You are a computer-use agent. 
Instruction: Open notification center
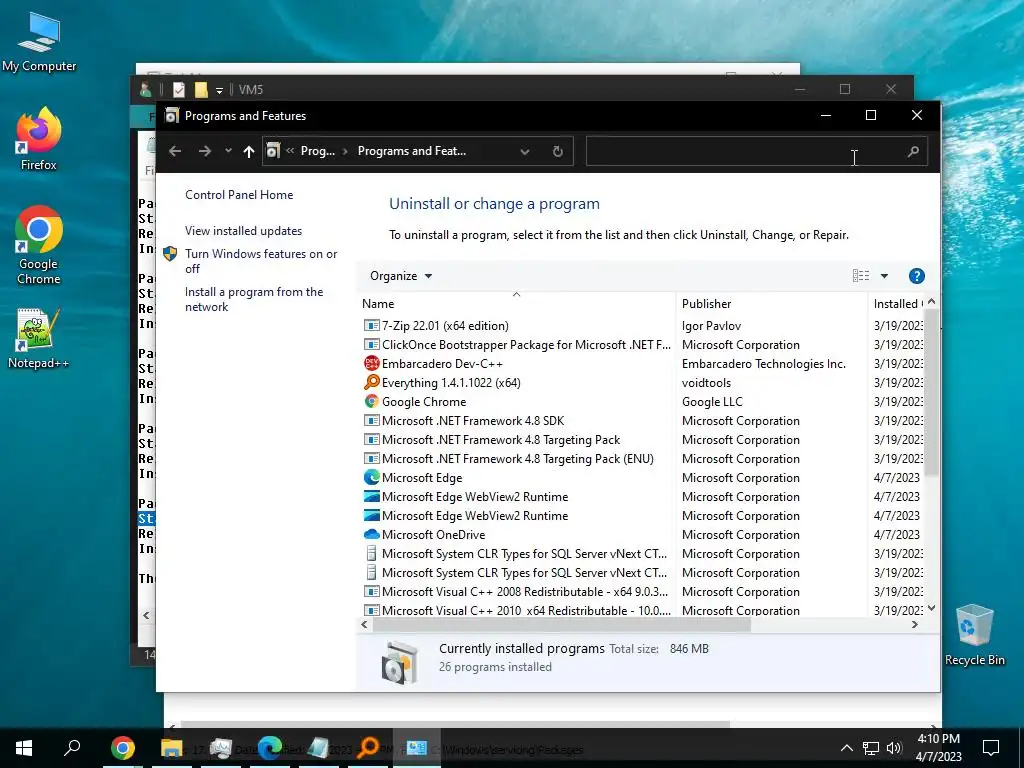point(991,748)
